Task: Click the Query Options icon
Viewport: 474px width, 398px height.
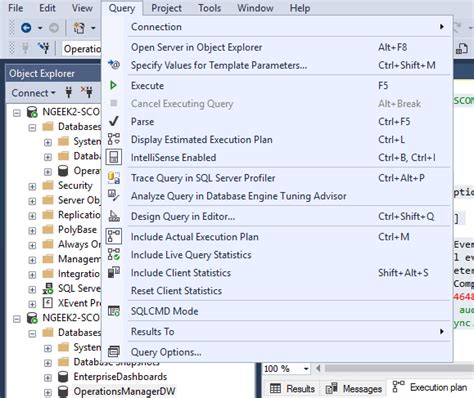Action: [x=114, y=352]
